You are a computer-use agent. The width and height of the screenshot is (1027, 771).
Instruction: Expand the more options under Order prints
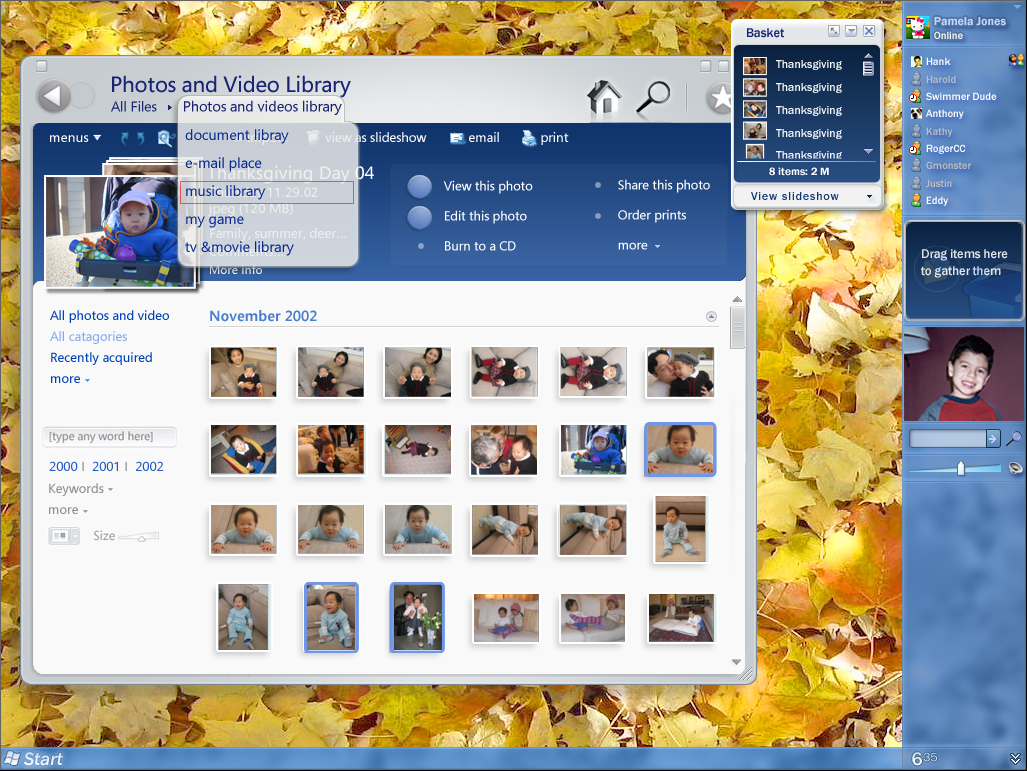click(x=639, y=246)
